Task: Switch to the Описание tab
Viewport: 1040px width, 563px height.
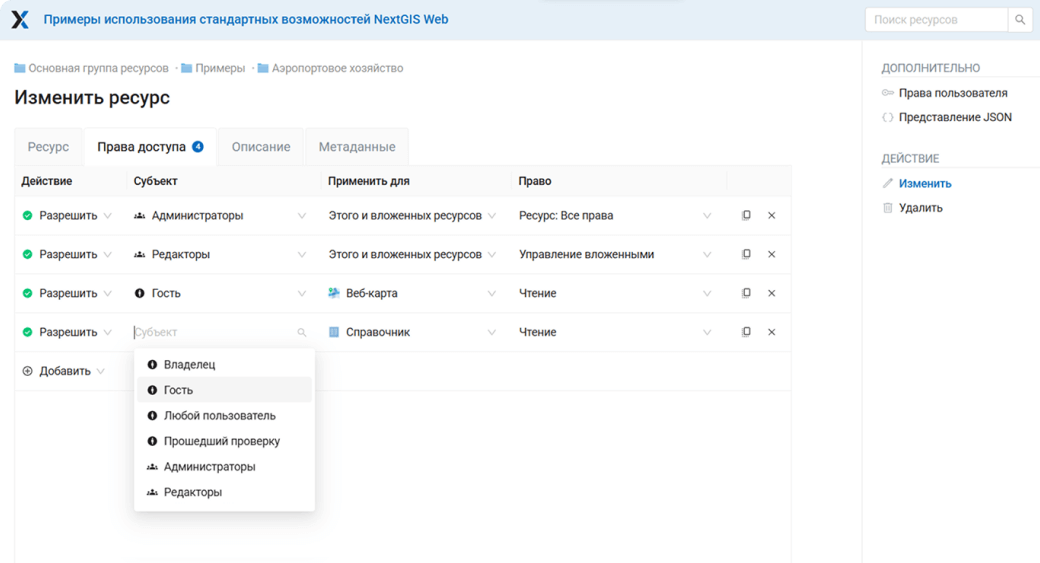Action: [x=261, y=147]
